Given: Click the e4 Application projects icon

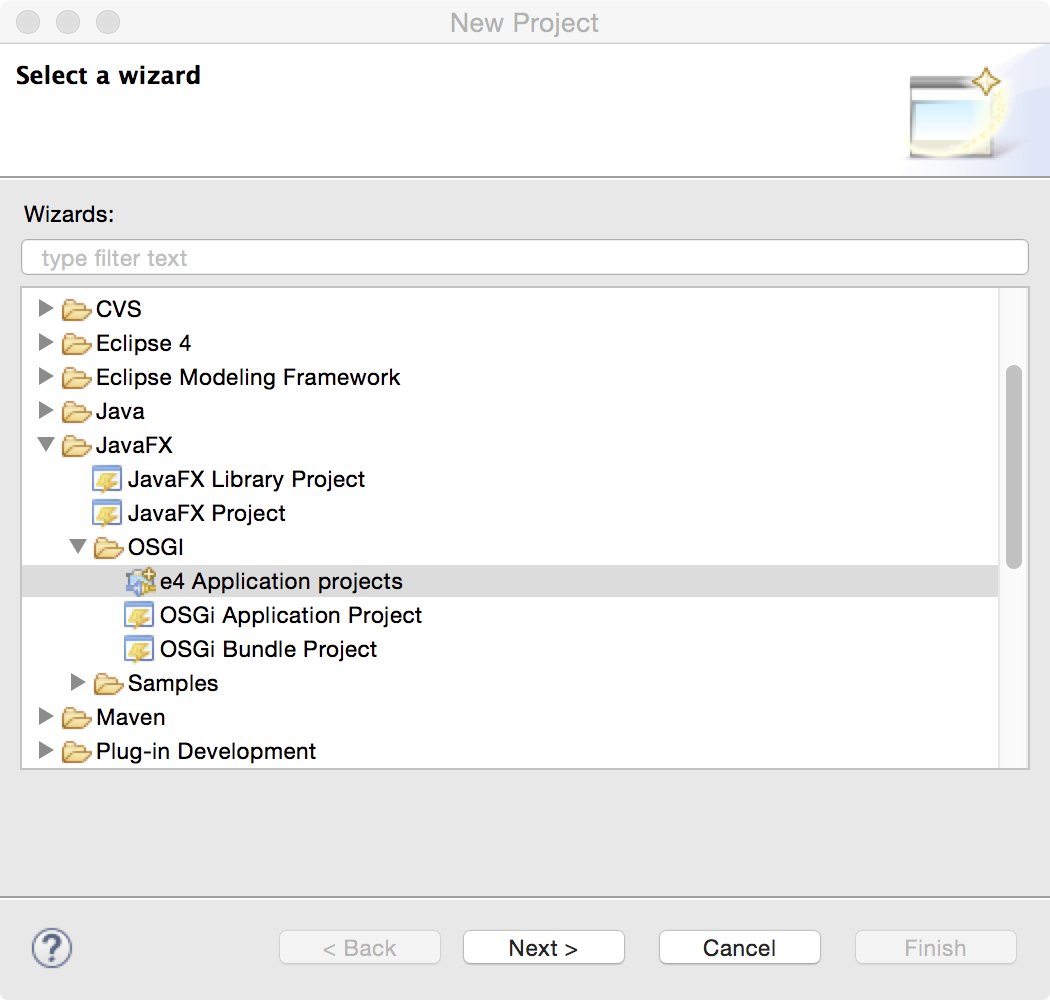Looking at the screenshot, I should click(140, 582).
